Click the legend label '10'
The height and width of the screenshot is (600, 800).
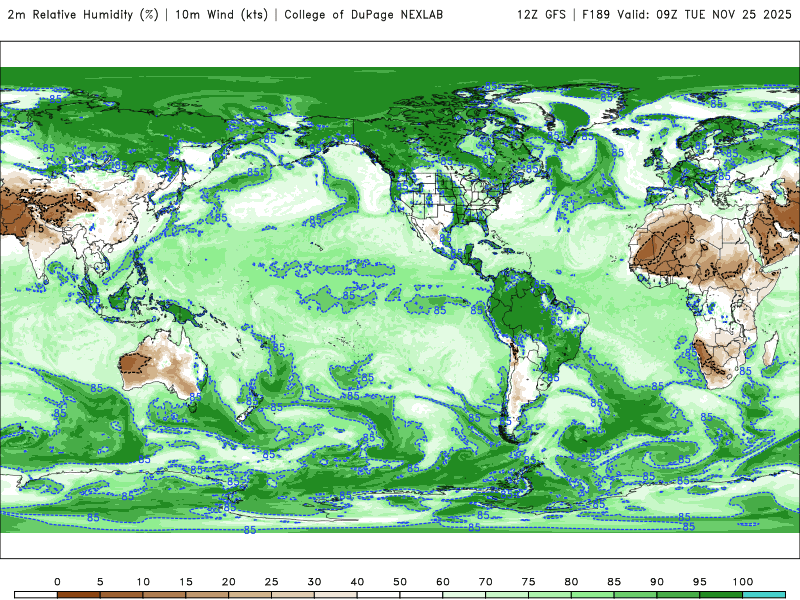click(143, 582)
